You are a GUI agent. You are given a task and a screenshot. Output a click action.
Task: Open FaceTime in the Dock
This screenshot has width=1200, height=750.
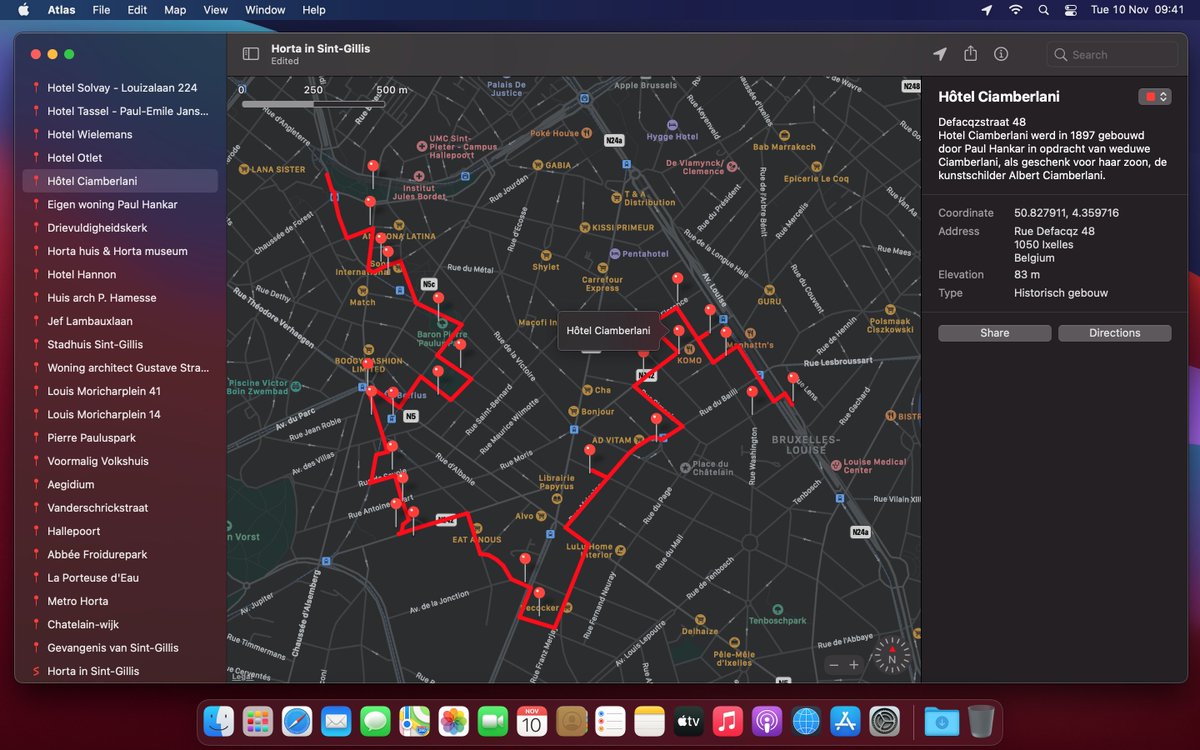point(492,720)
